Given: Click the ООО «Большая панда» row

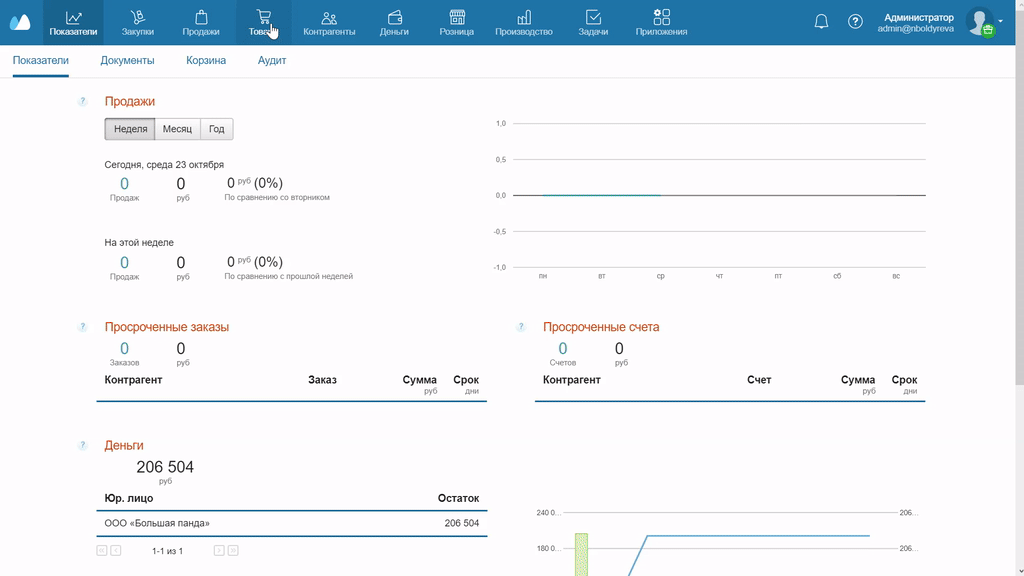Looking at the screenshot, I should pyautogui.click(x=291, y=523).
